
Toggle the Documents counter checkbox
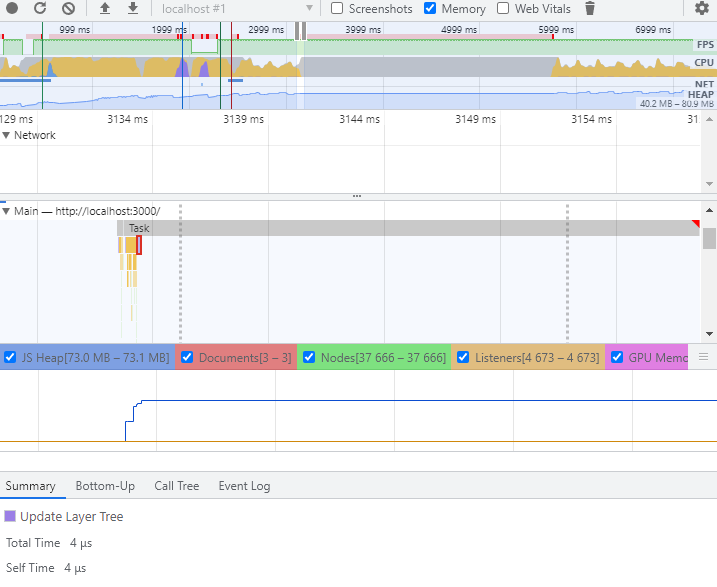click(x=187, y=357)
